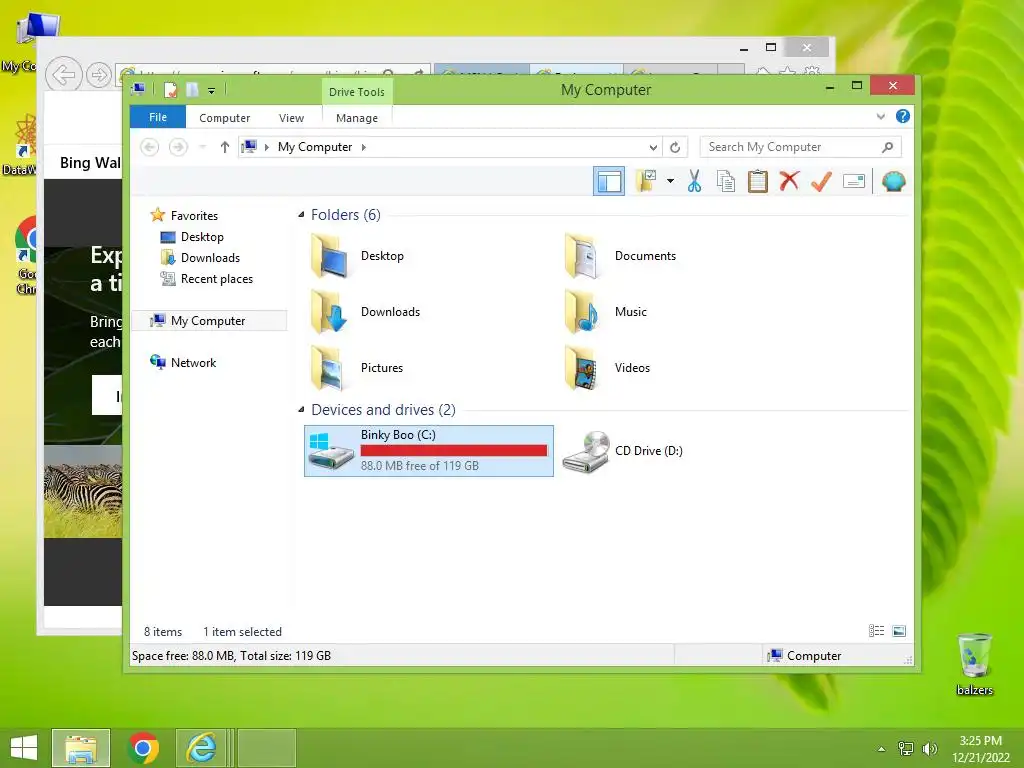Click the Explorer Back navigation button
This screenshot has width=1024, height=768.
point(150,147)
